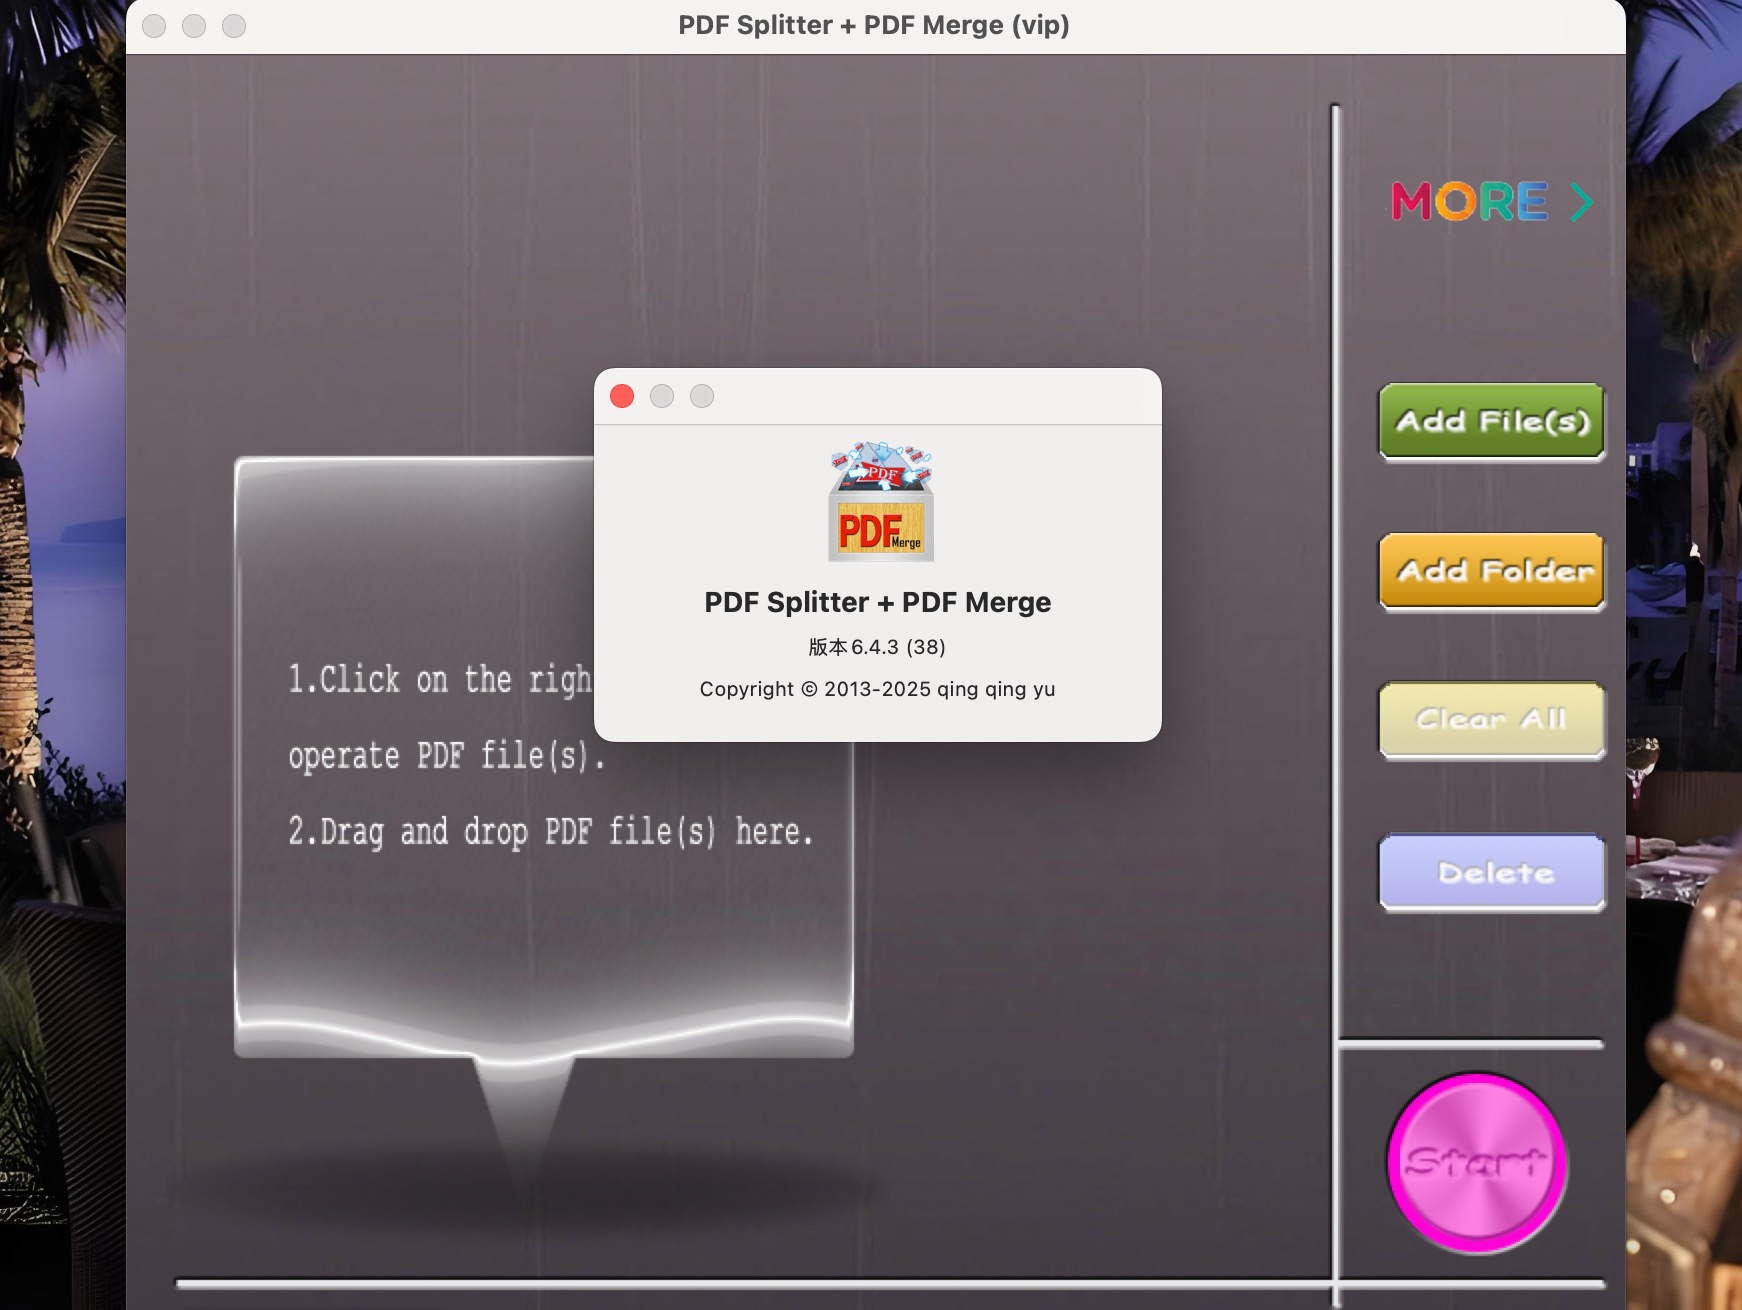Screen dimensions: 1742x1310
Task: Click the main window title PDF Splitter + PDF Merge (vip)
Action: pyautogui.click(x=874, y=25)
